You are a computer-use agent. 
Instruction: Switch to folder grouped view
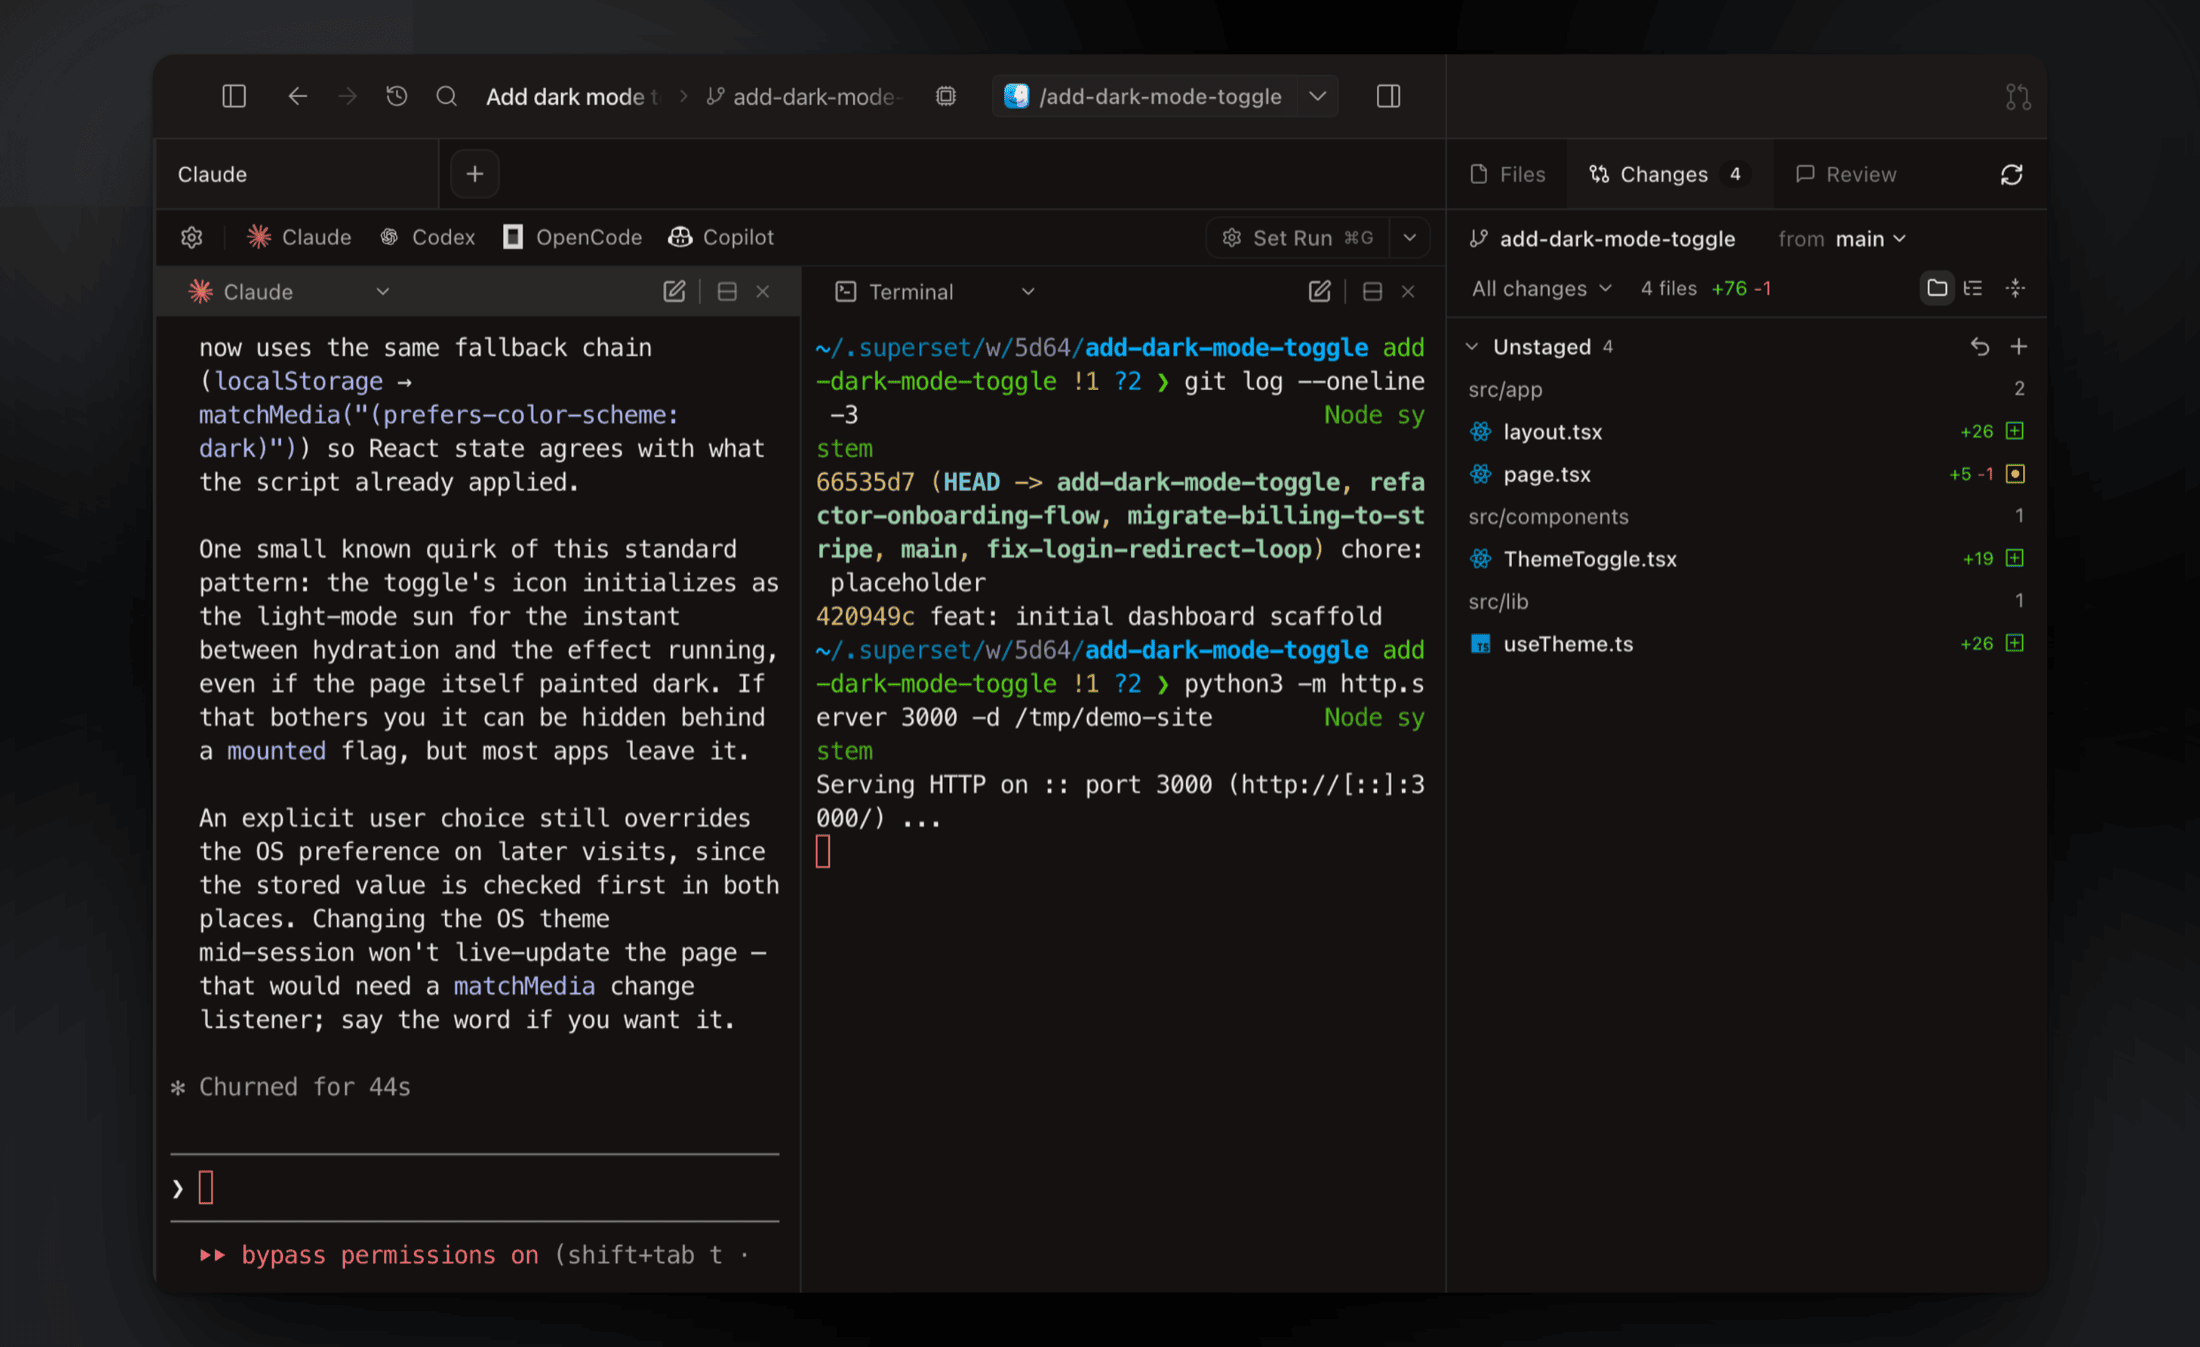tap(1937, 289)
